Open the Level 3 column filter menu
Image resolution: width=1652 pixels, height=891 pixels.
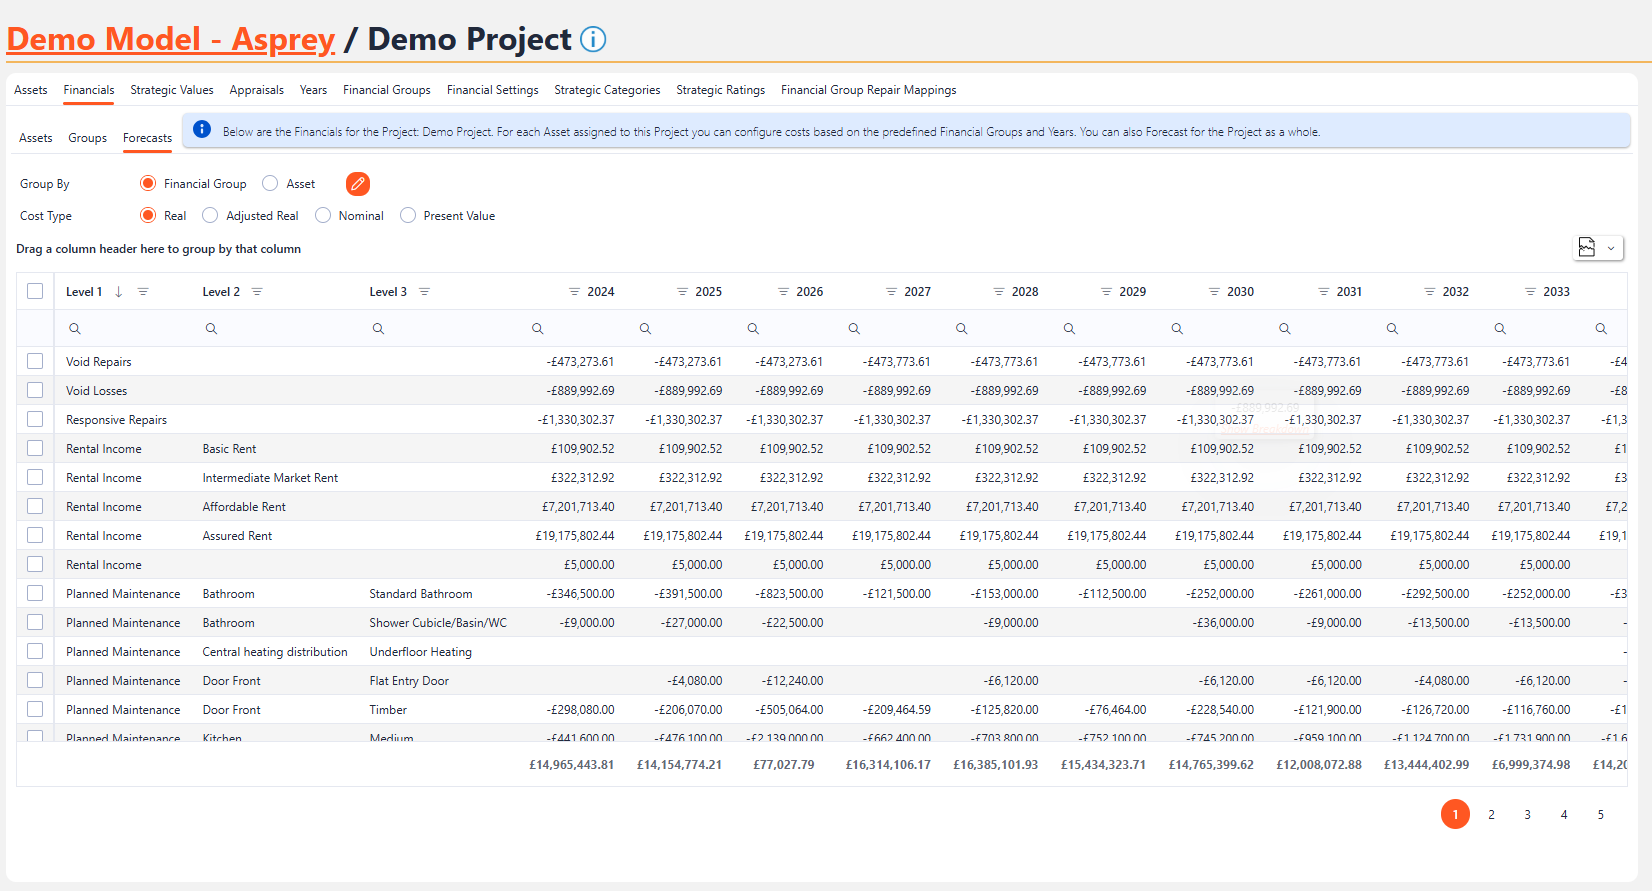424,292
